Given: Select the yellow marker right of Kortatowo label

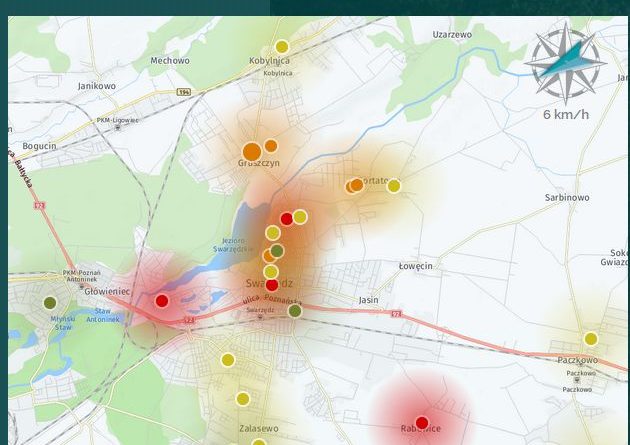Looking at the screenshot, I should click(394, 185).
